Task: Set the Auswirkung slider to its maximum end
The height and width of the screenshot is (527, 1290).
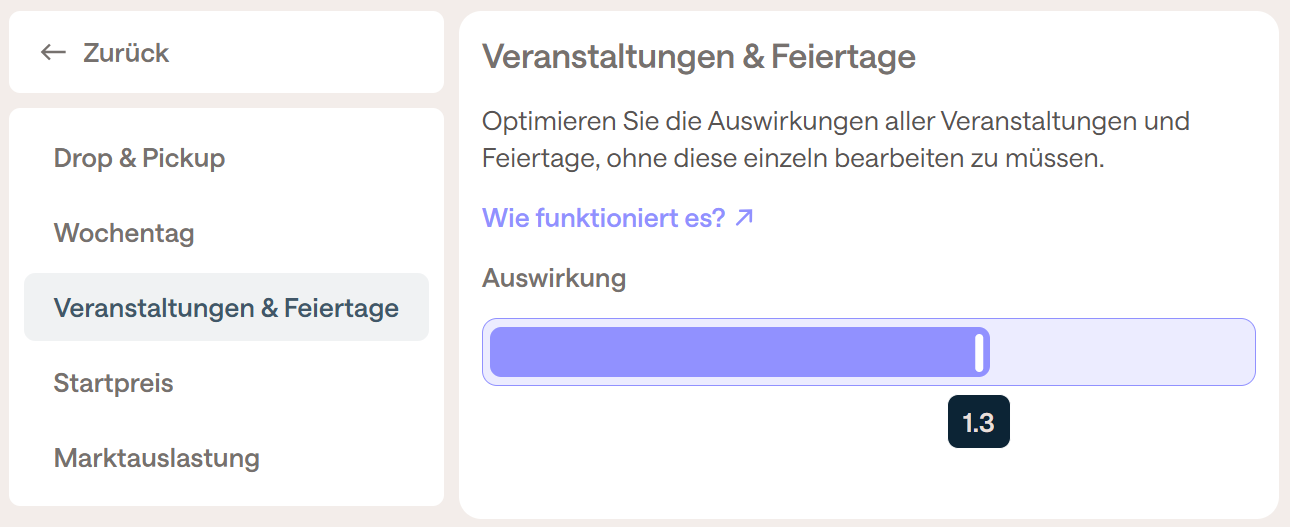Action: tap(1249, 352)
